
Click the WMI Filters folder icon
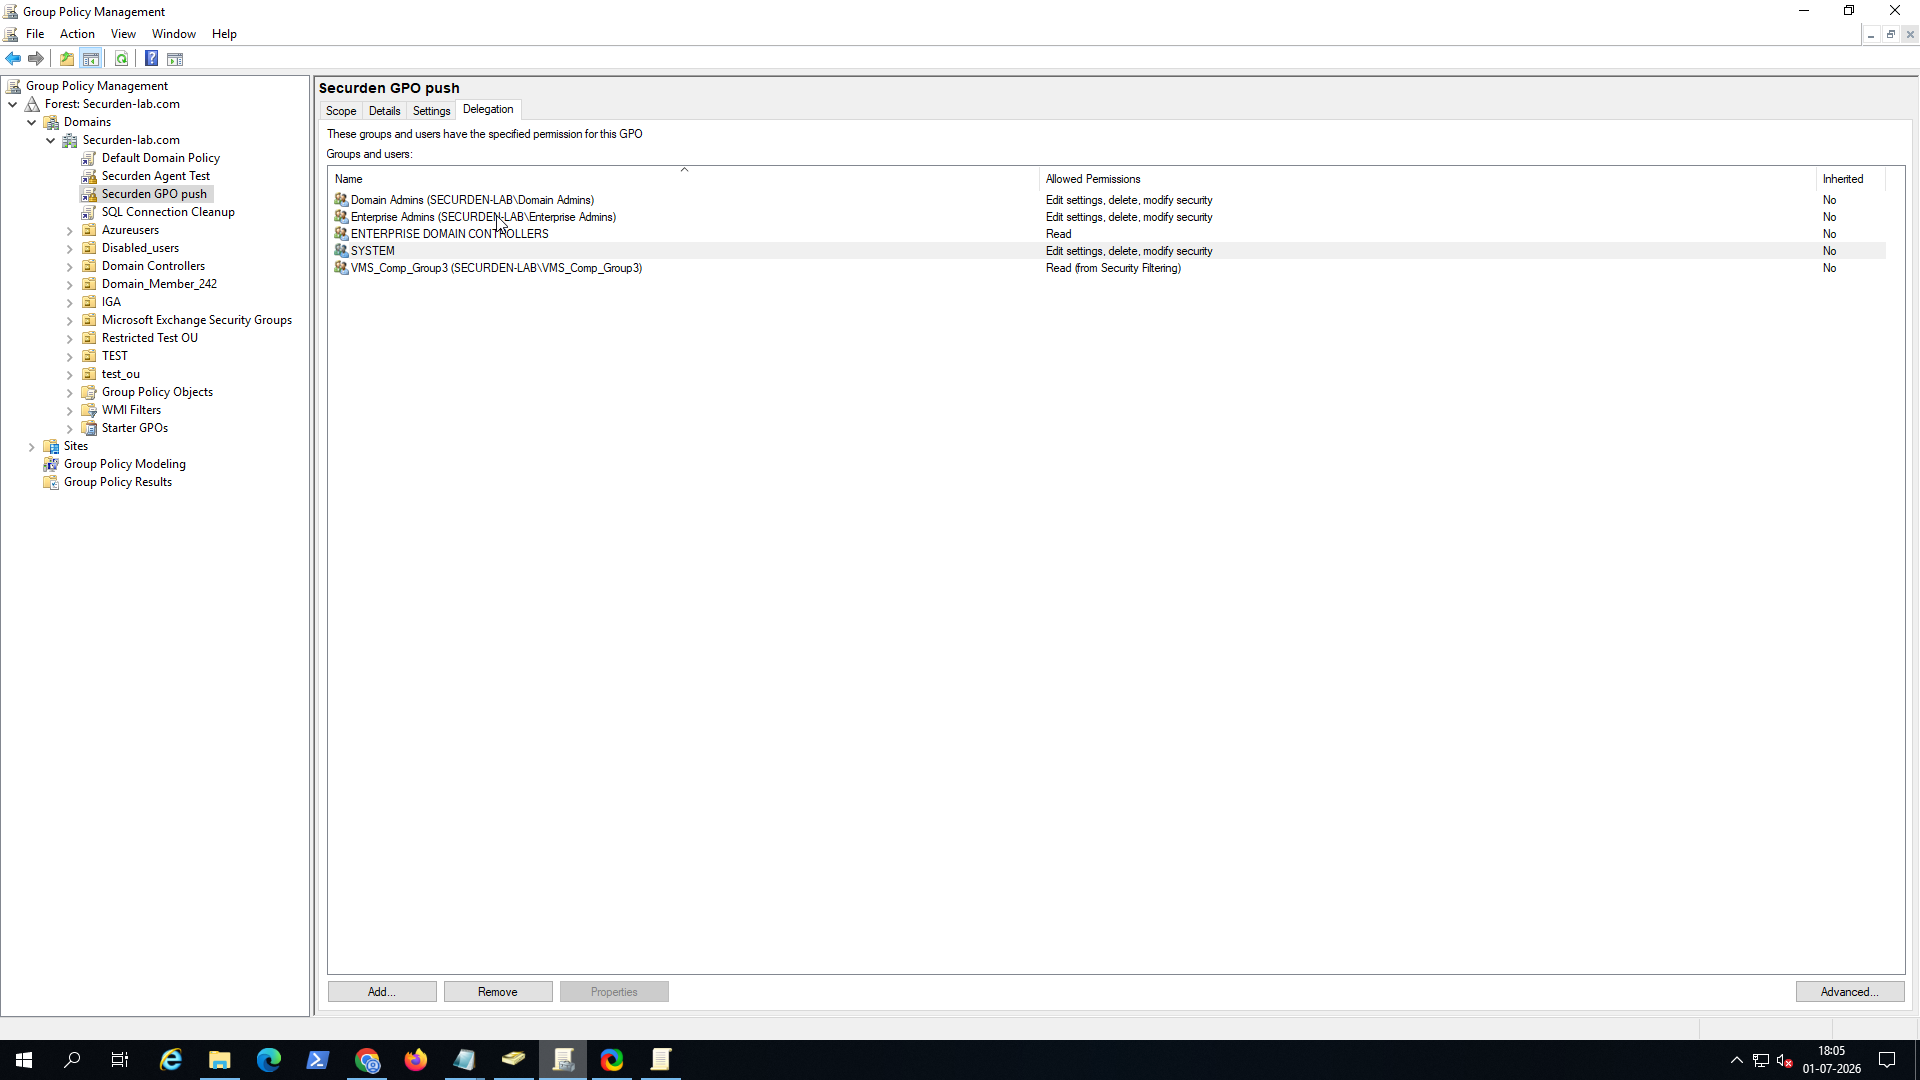(89, 410)
